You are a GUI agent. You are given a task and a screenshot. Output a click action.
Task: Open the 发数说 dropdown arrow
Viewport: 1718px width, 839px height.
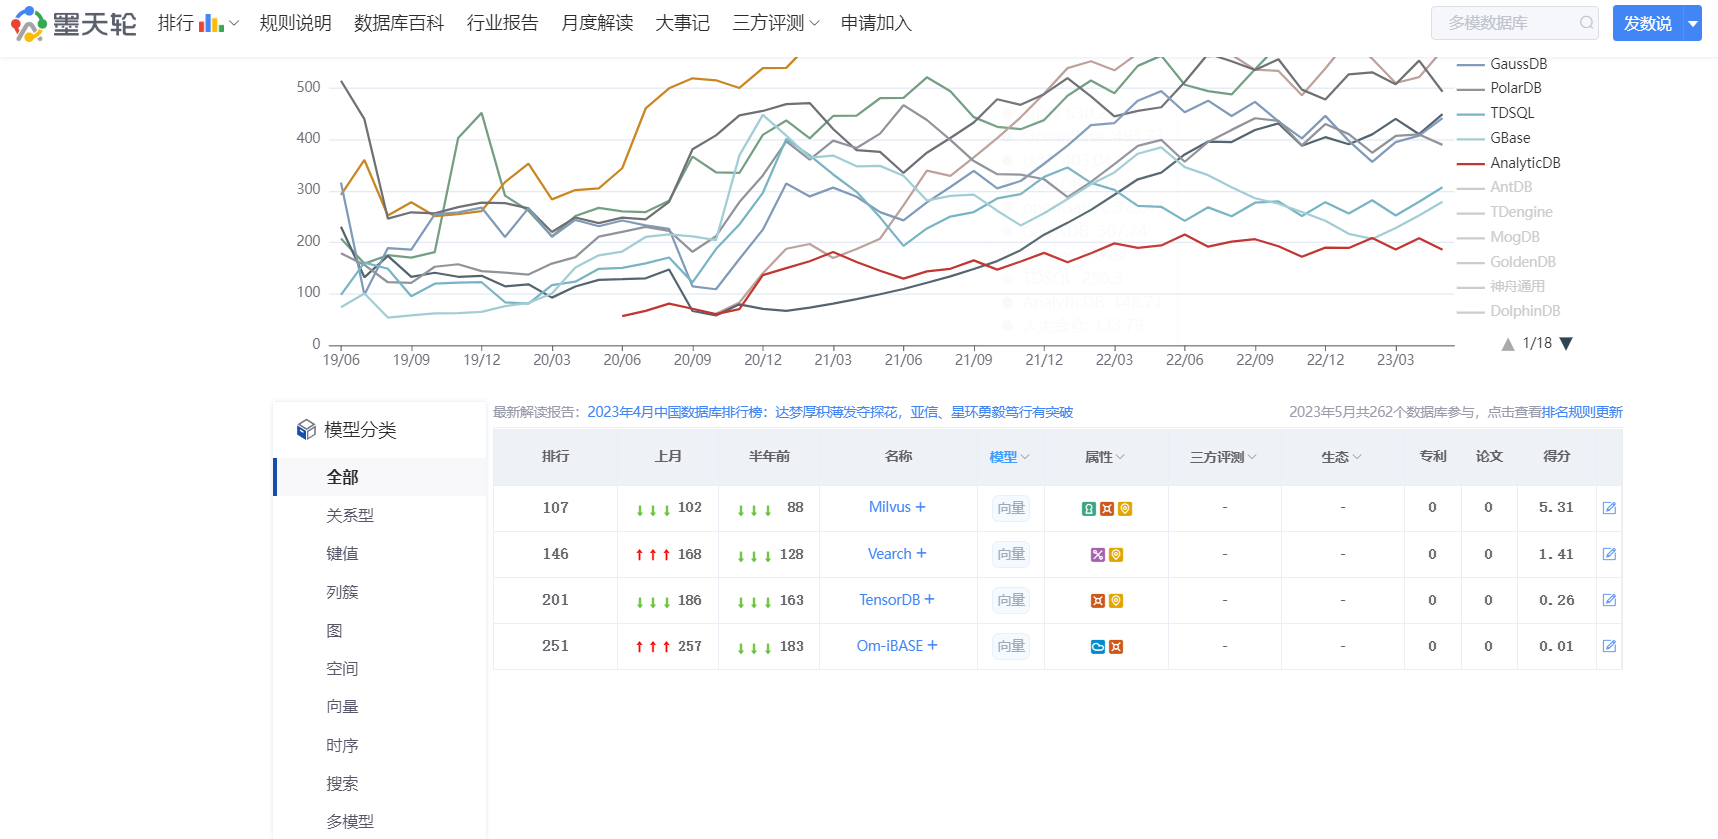1693,23
